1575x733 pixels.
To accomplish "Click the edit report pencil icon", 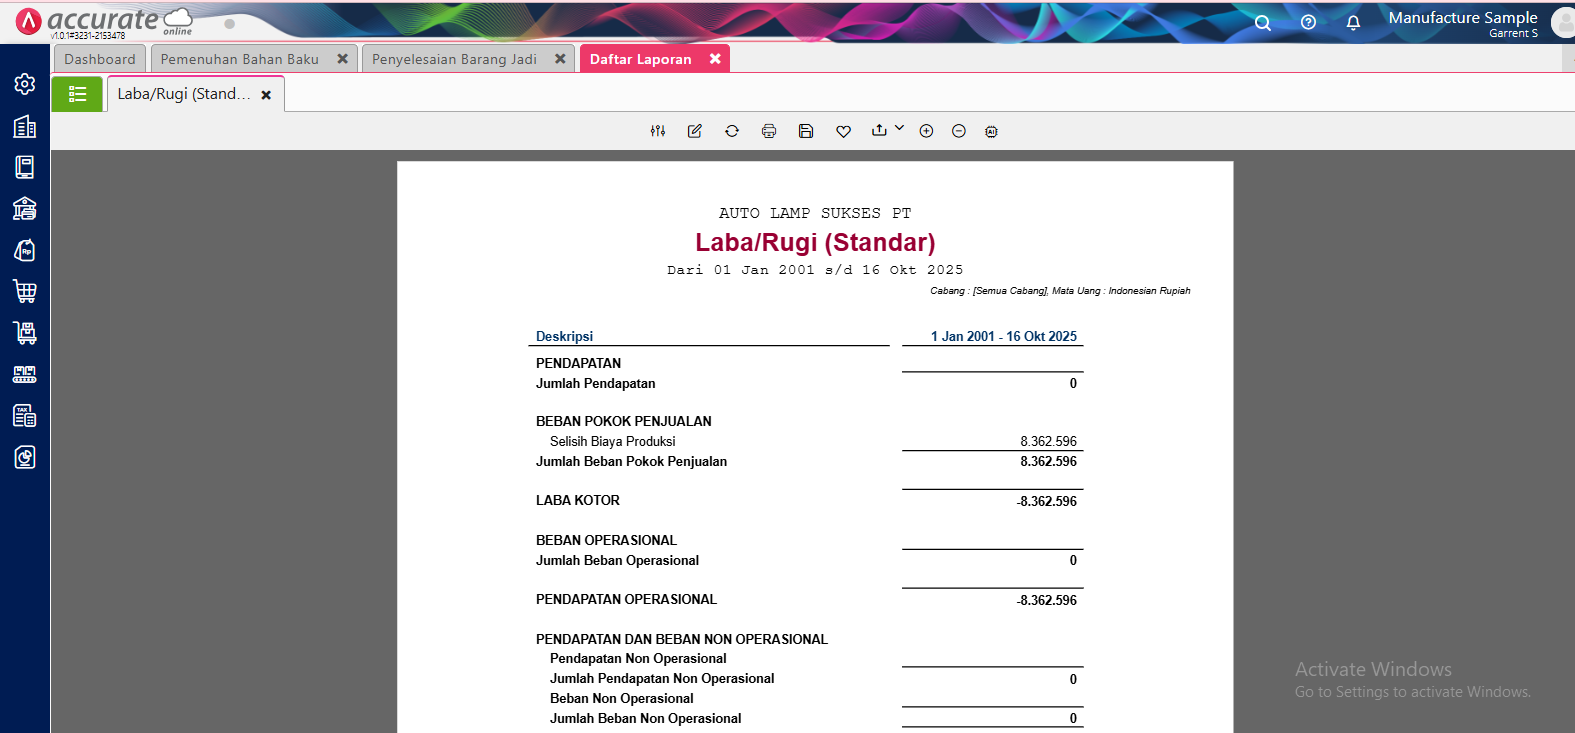I will pos(695,131).
